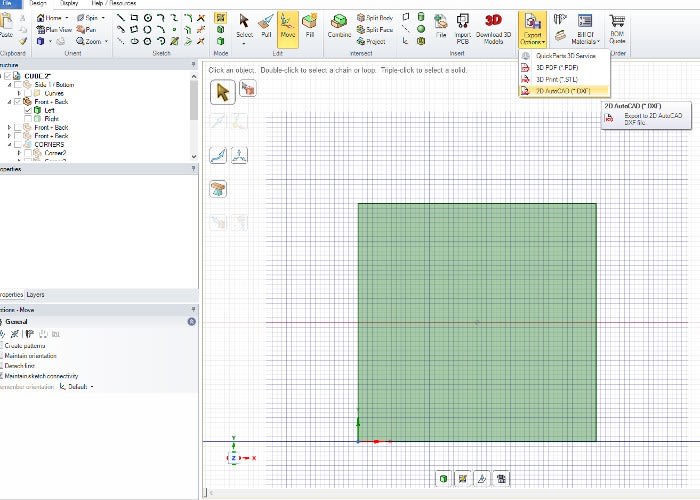This screenshot has width=700, height=500.
Task: Open the Home view dropdown arrow
Action: (67, 18)
